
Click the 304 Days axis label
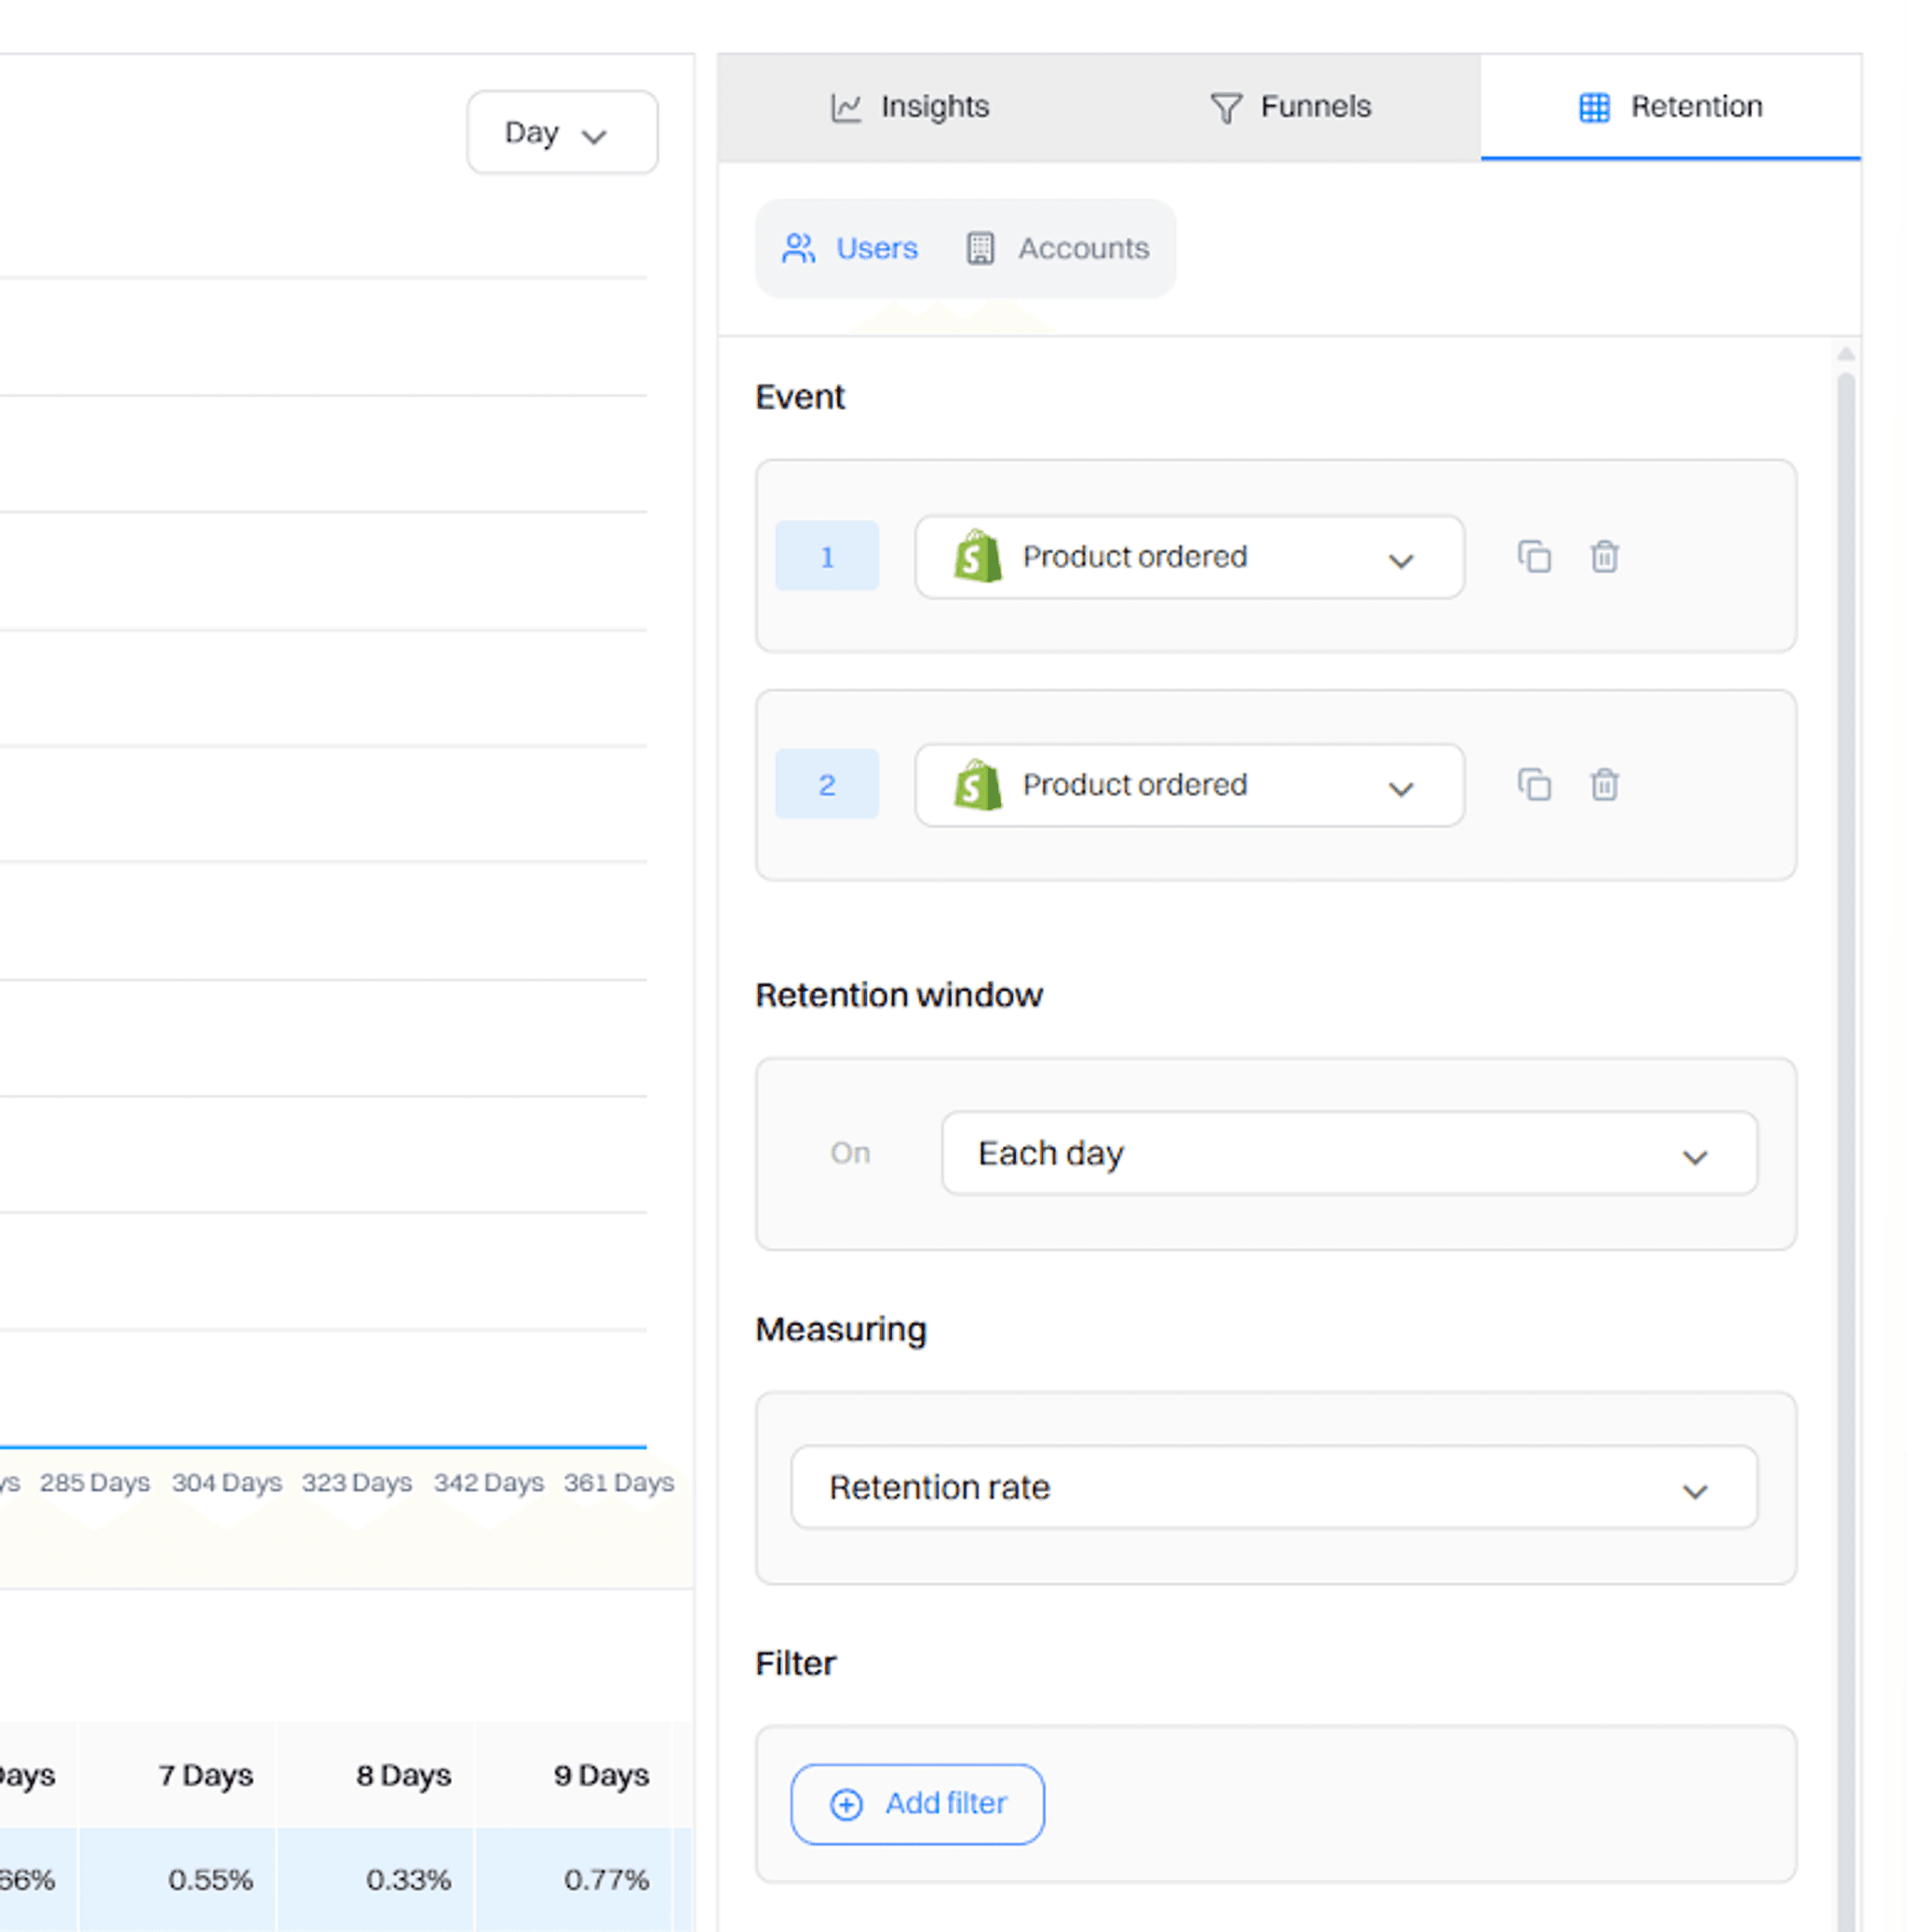pos(226,1482)
